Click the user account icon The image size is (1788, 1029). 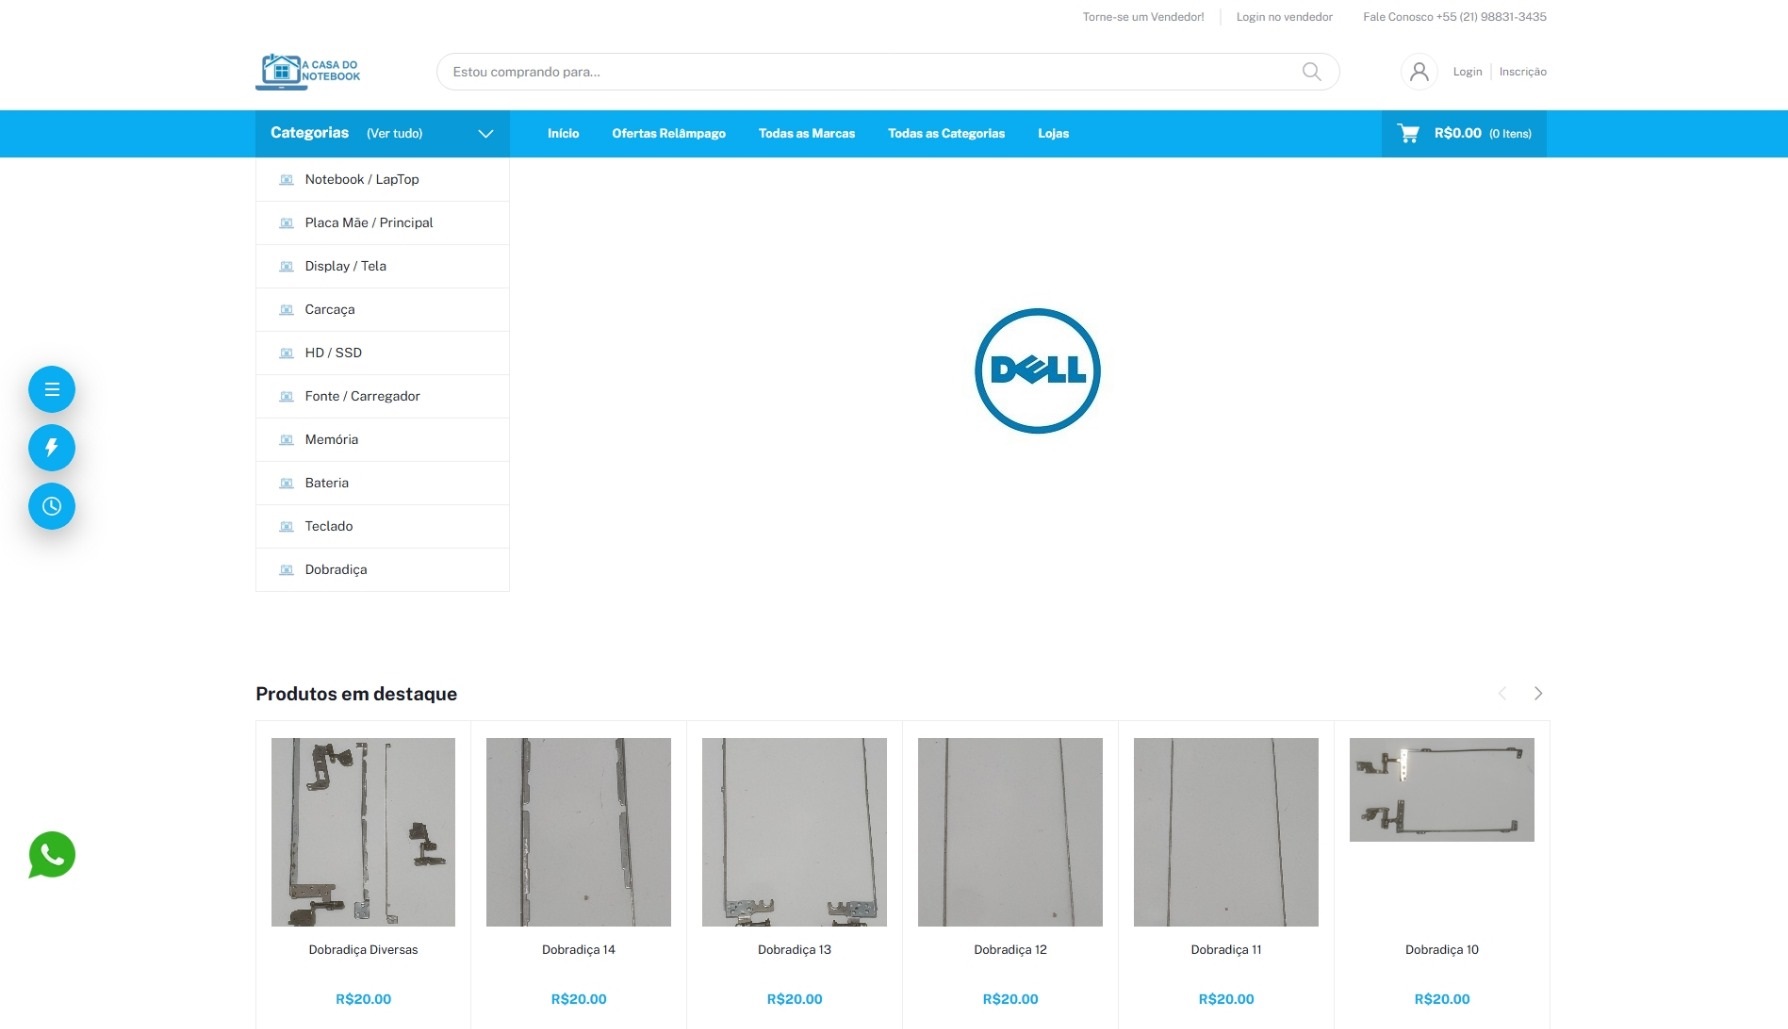(x=1418, y=72)
